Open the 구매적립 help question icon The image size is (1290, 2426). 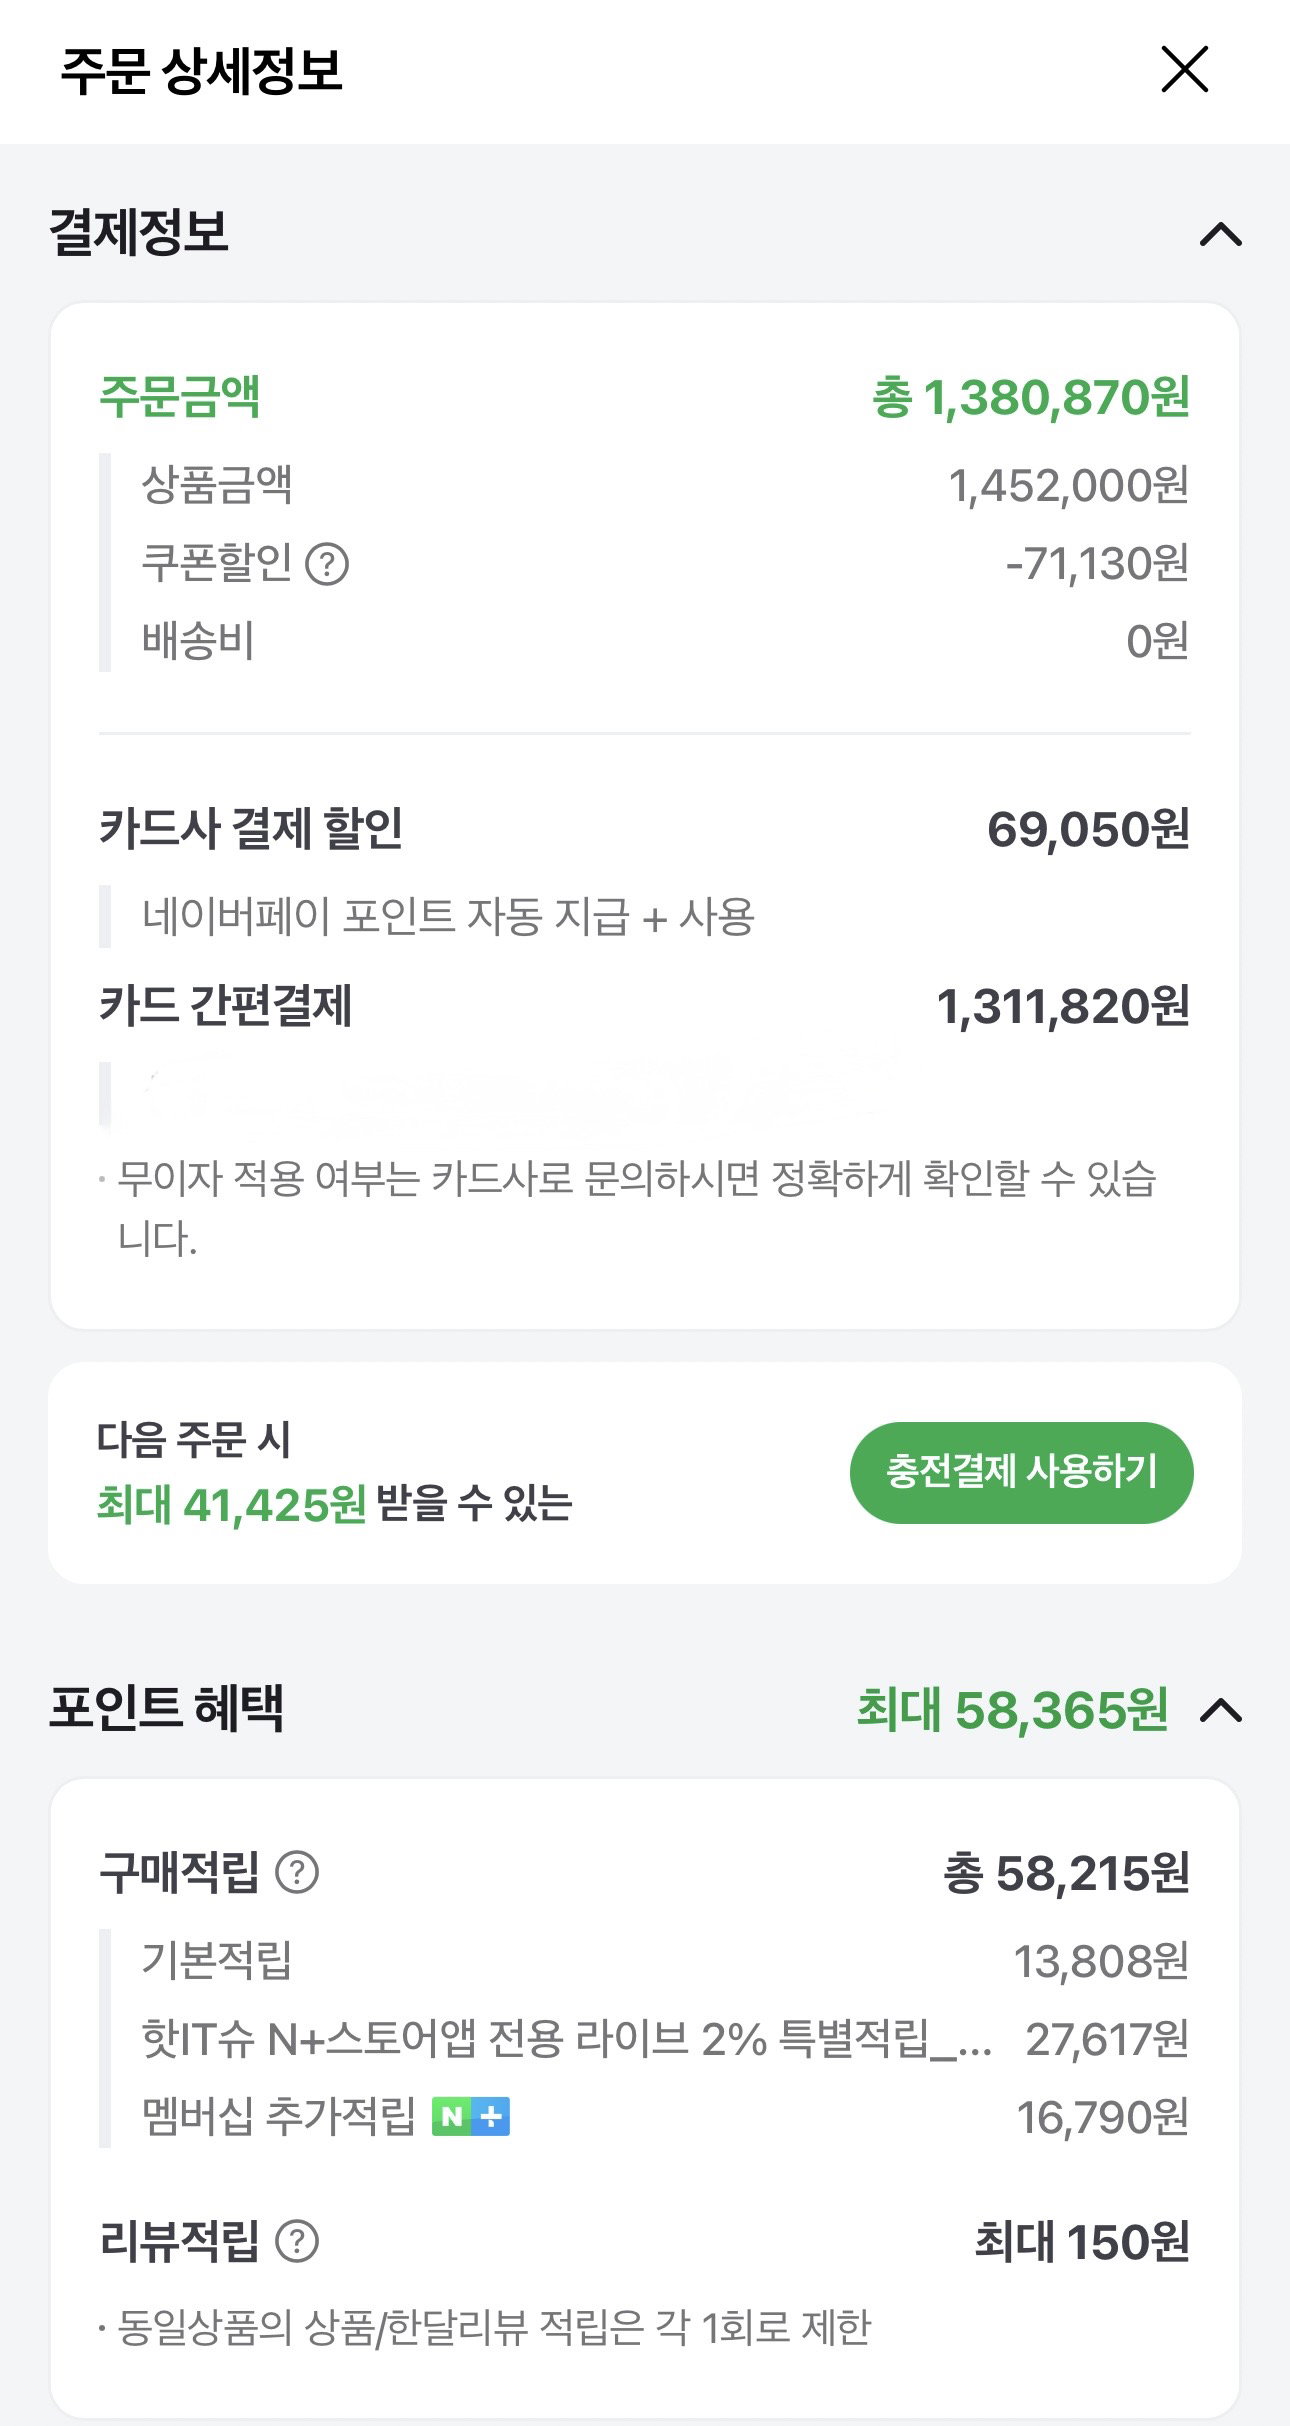pyautogui.click(x=297, y=1872)
